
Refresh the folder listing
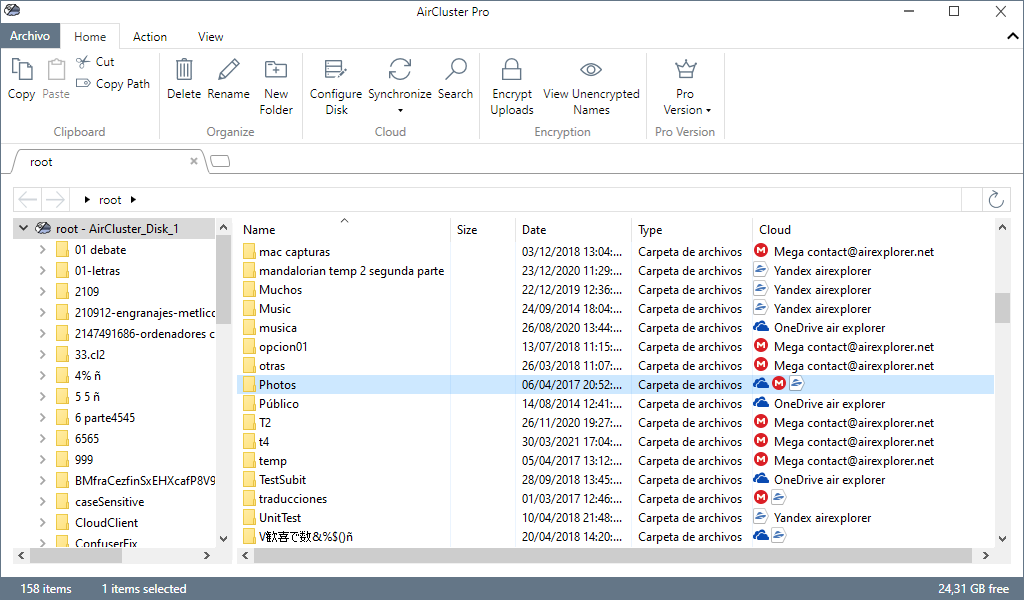click(x=995, y=199)
